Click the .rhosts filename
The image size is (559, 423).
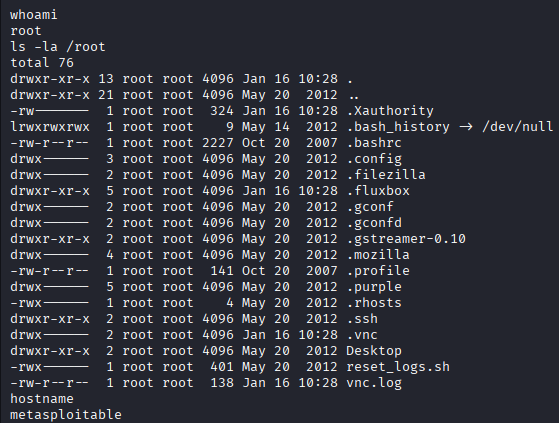pos(374,303)
